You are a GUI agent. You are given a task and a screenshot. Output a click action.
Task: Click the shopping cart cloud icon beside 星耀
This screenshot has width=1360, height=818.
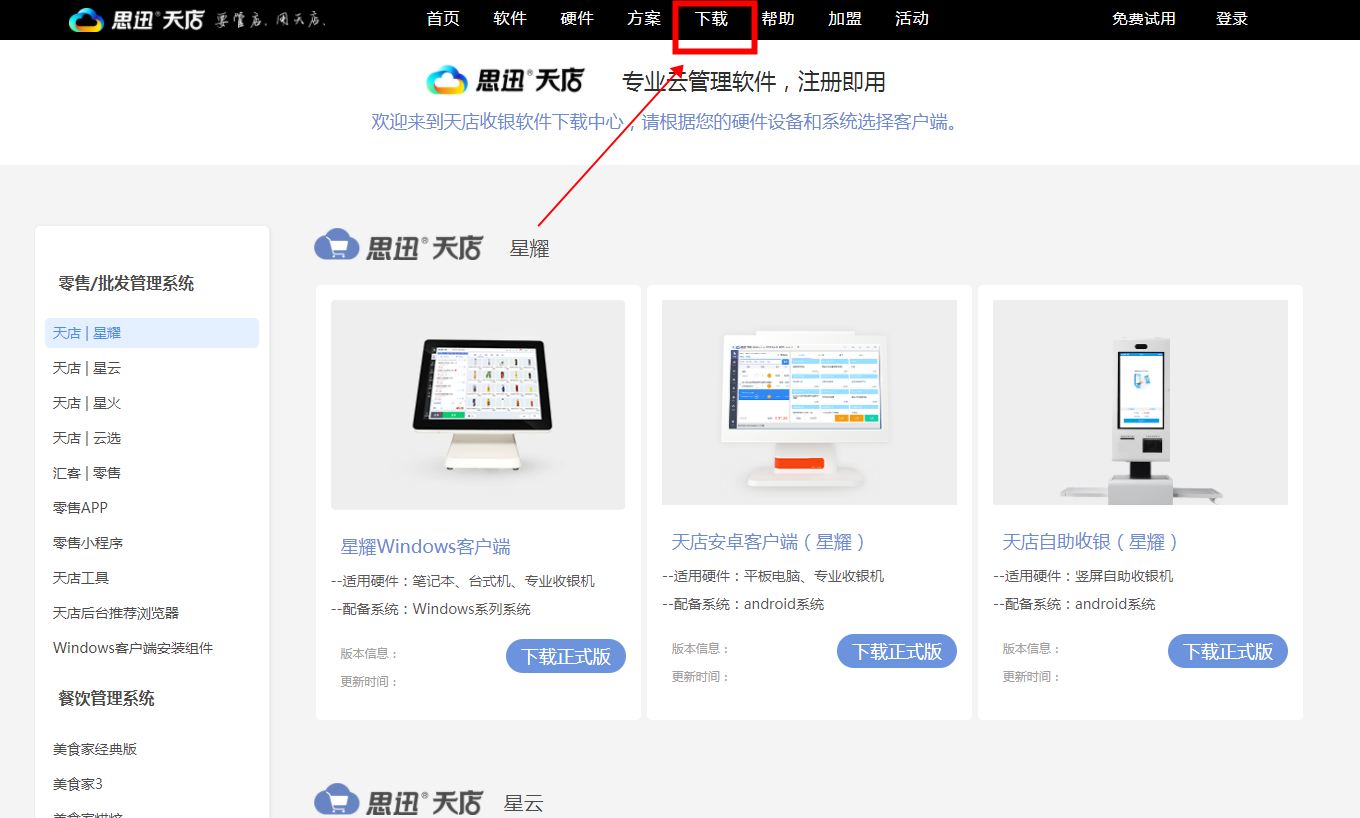(336, 245)
